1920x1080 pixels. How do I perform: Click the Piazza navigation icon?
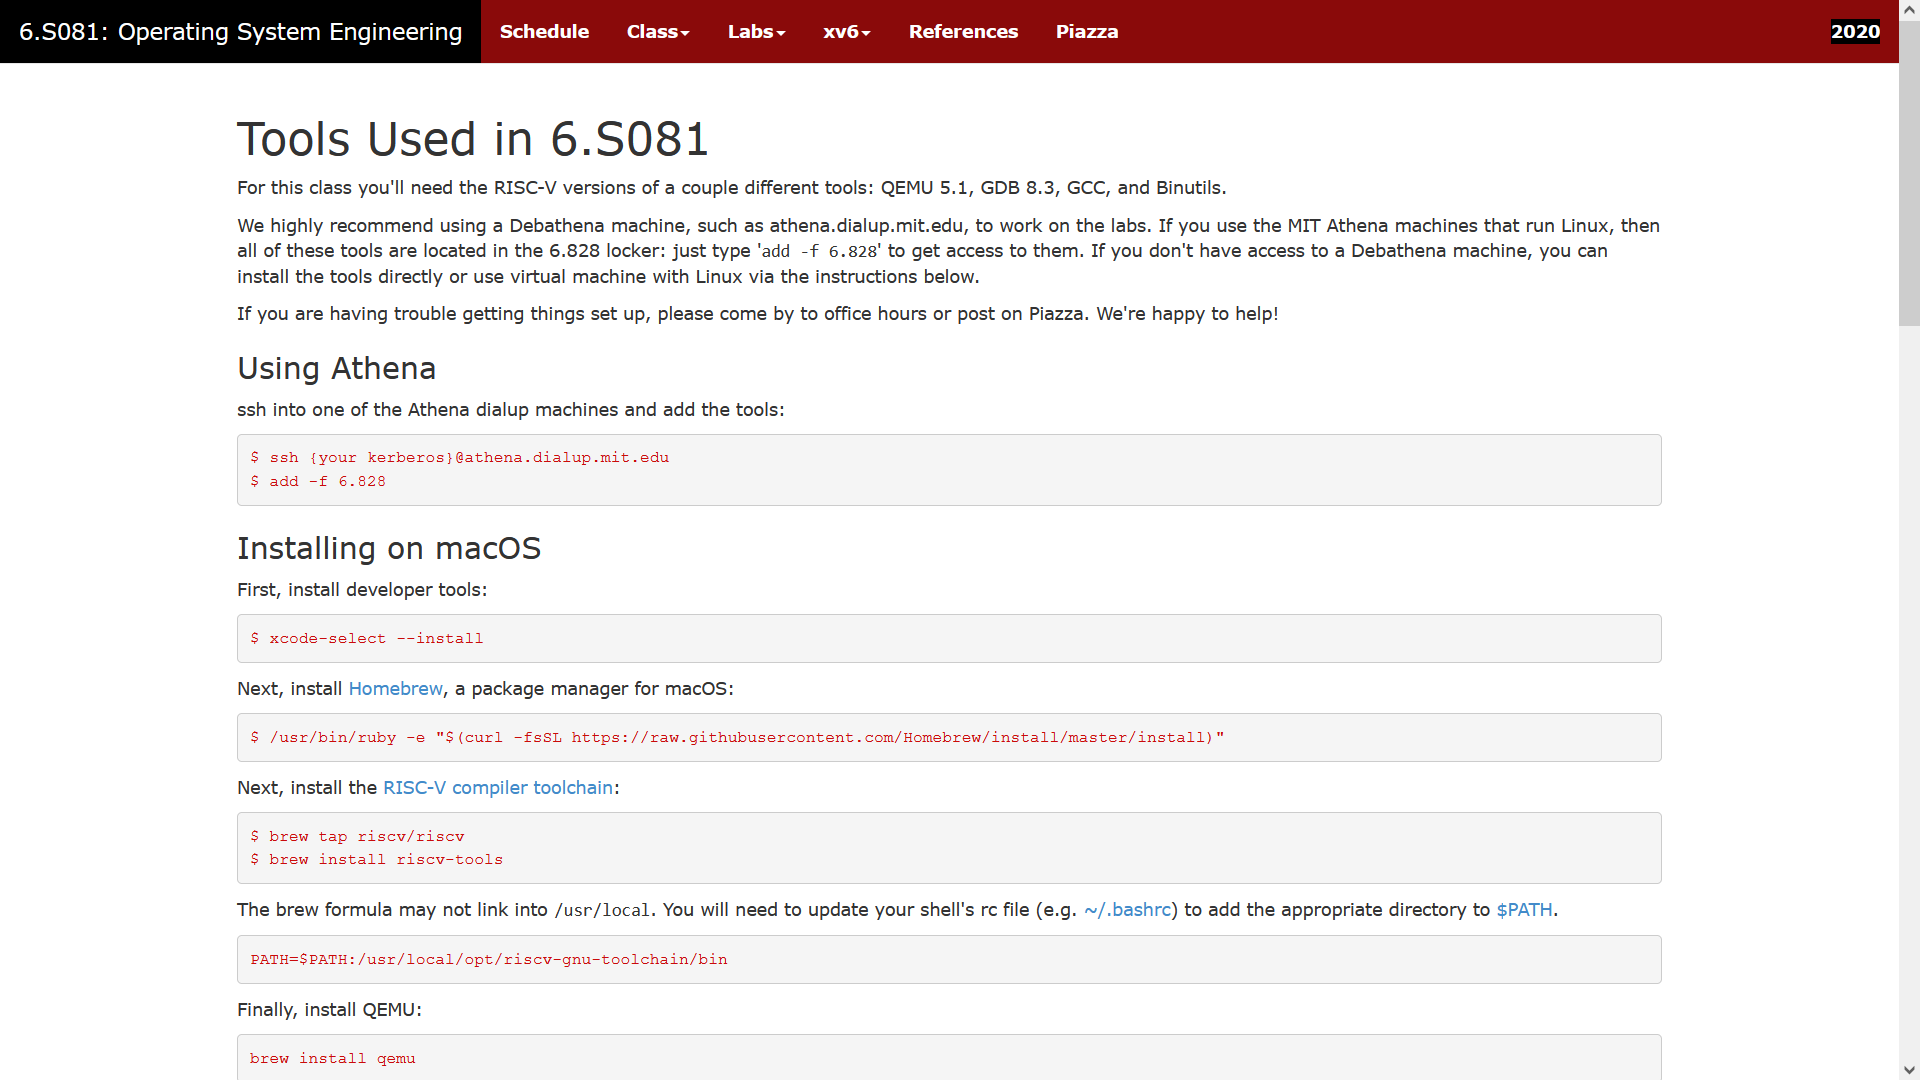1087,32
